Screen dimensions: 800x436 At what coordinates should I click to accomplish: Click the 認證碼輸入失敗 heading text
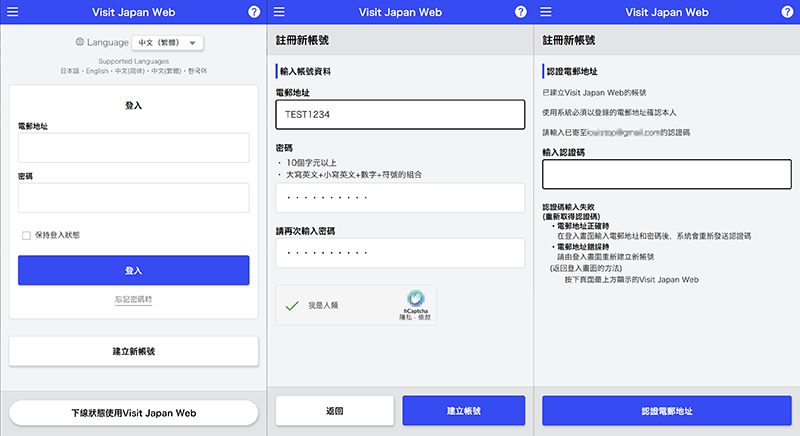(568, 207)
